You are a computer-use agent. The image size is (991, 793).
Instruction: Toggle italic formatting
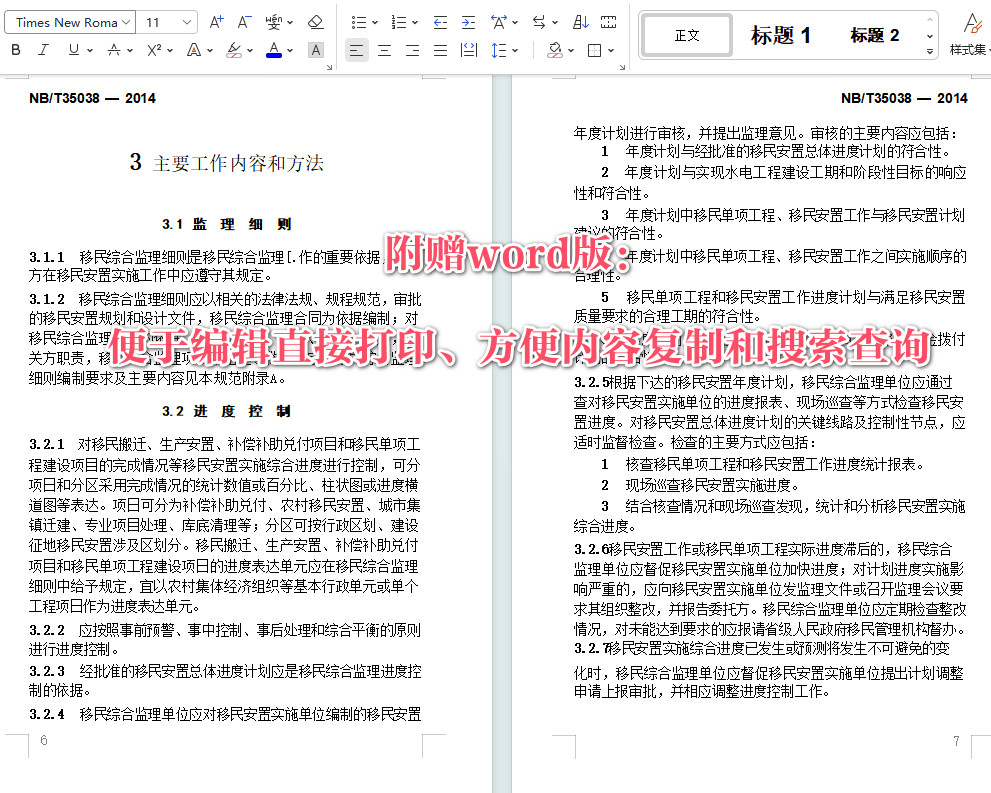coord(43,48)
